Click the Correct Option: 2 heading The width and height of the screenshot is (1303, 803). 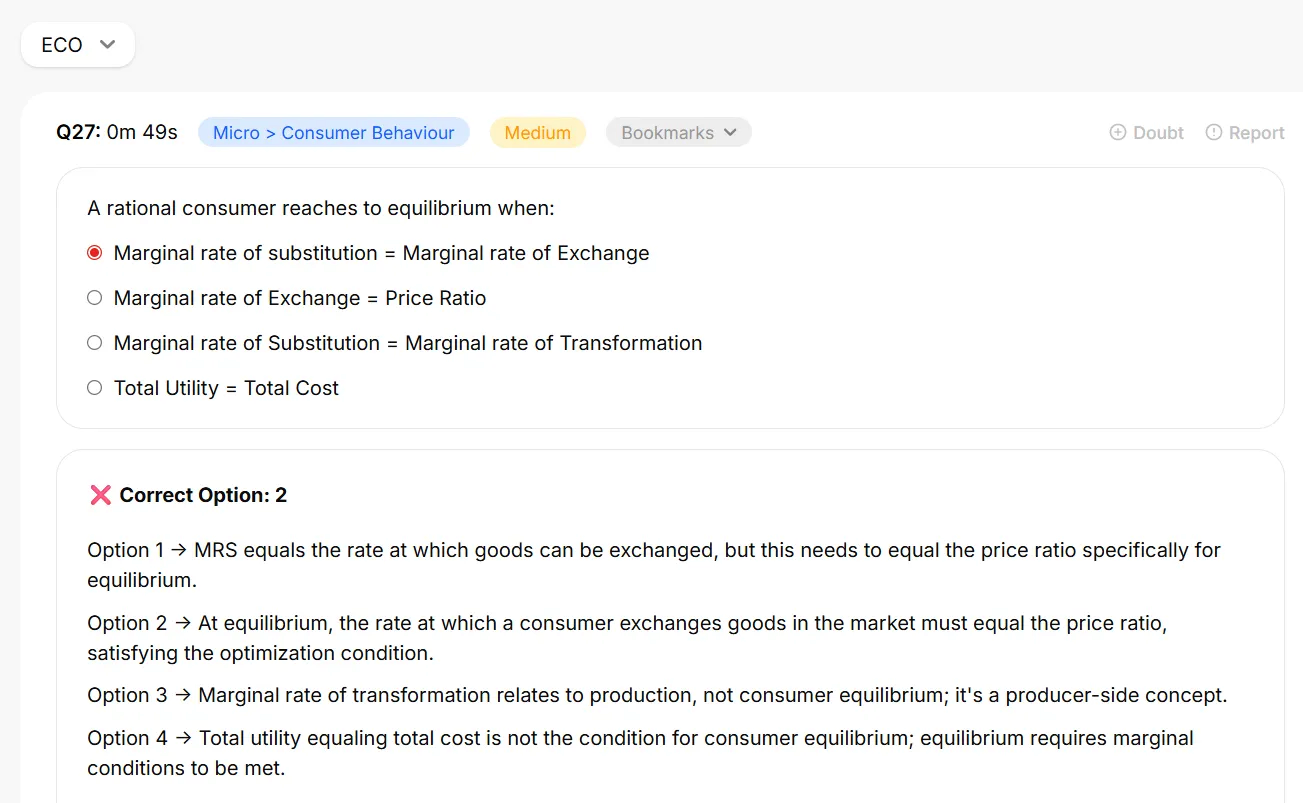(203, 495)
